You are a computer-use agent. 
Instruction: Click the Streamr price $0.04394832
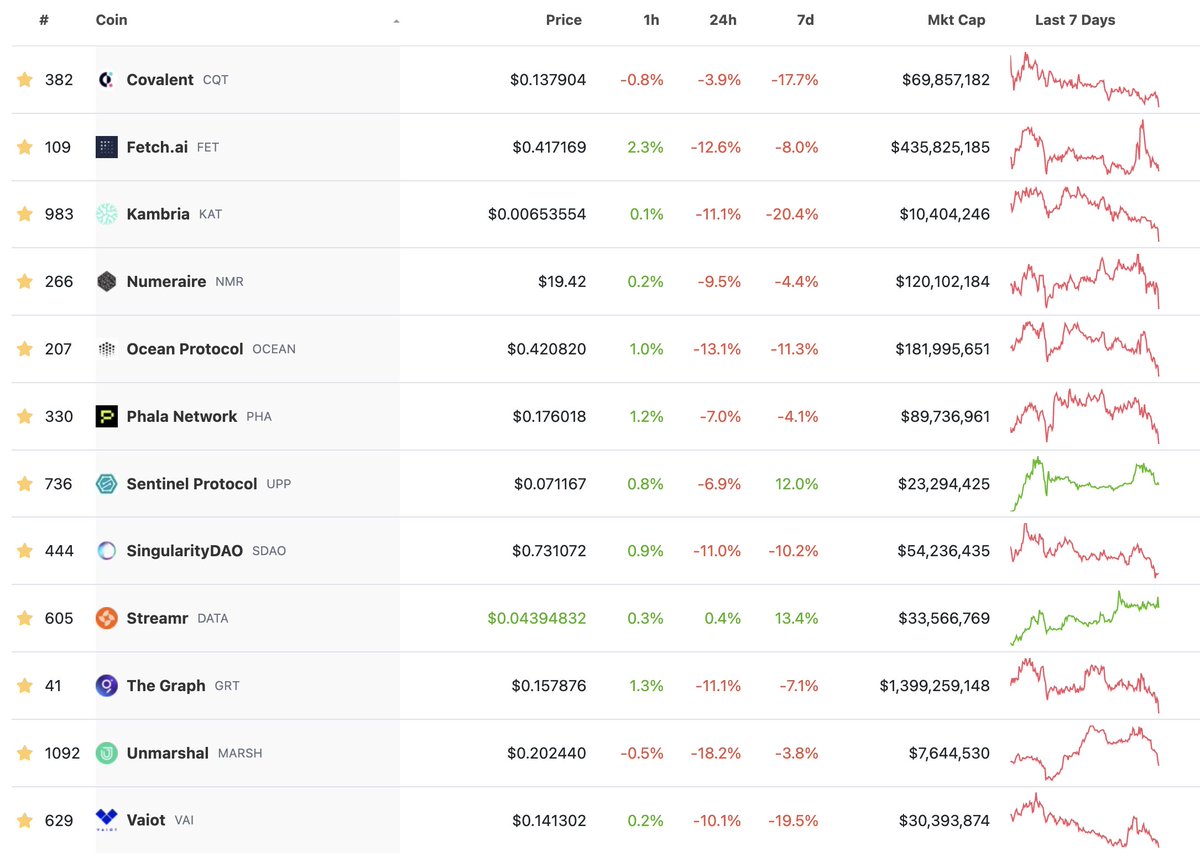tap(537, 618)
